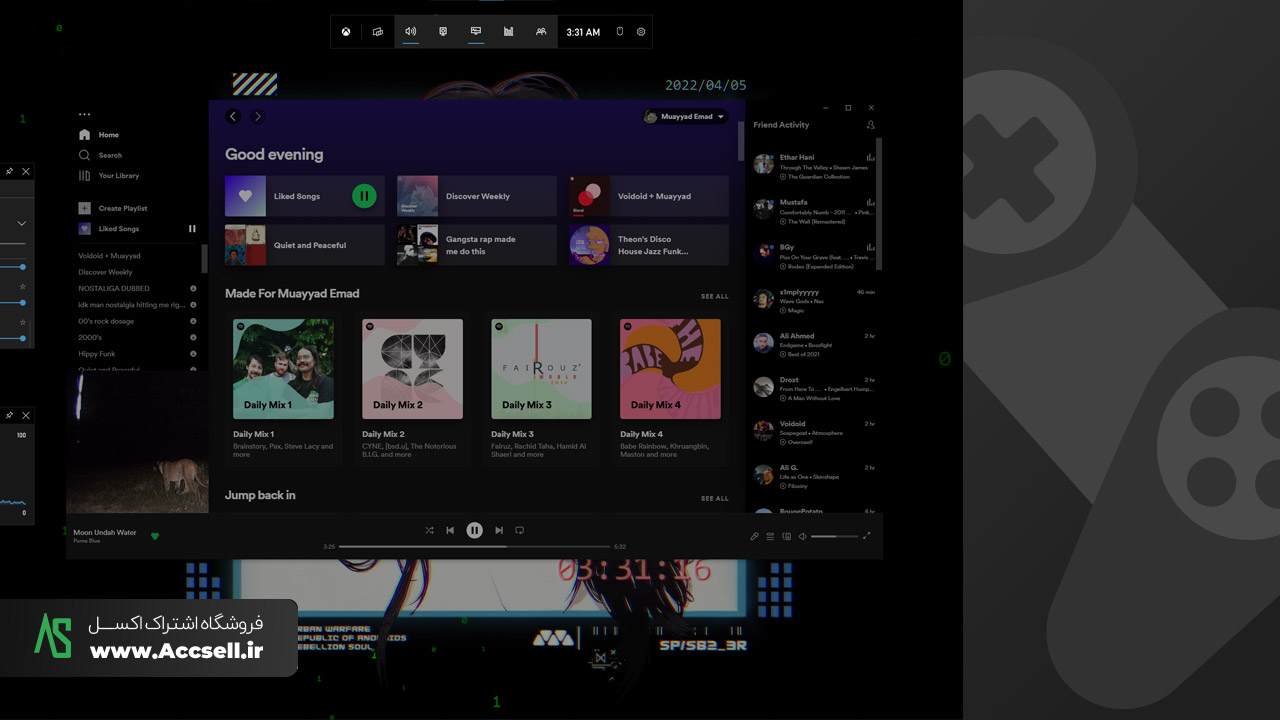Expand the chevron in the audio widget
The height and width of the screenshot is (720, 1280).
pos(21,223)
